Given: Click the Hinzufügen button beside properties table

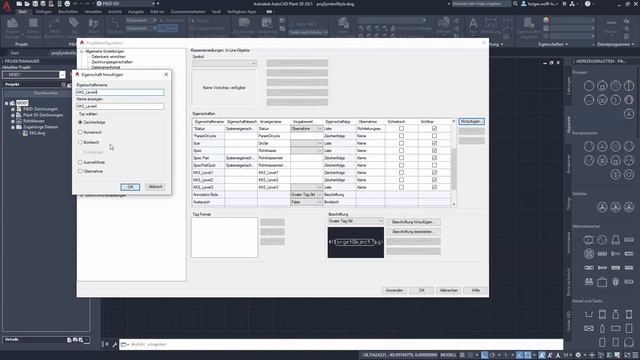Looking at the screenshot, I should click(x=471, y=122).
